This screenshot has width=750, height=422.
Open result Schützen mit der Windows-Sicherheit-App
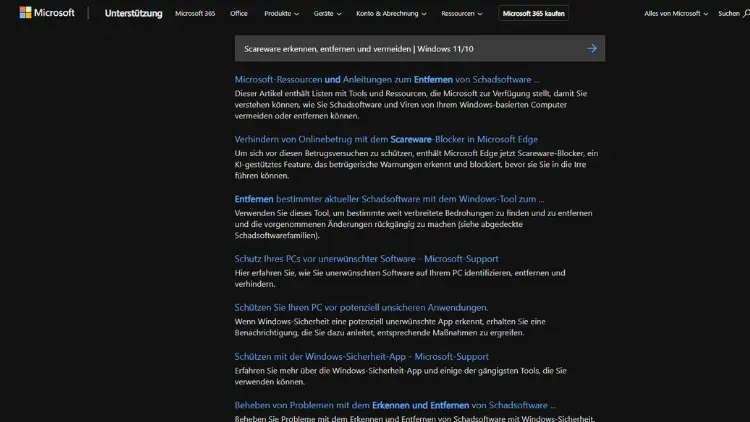(x=362, y=356)
